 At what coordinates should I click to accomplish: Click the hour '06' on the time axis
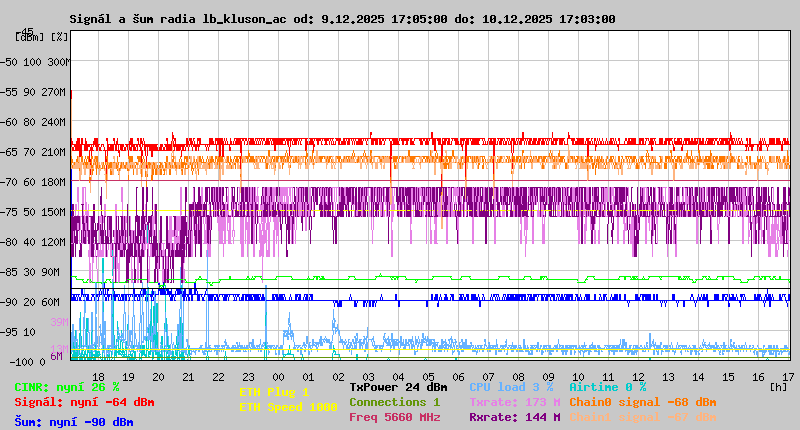tap(459, 377)
